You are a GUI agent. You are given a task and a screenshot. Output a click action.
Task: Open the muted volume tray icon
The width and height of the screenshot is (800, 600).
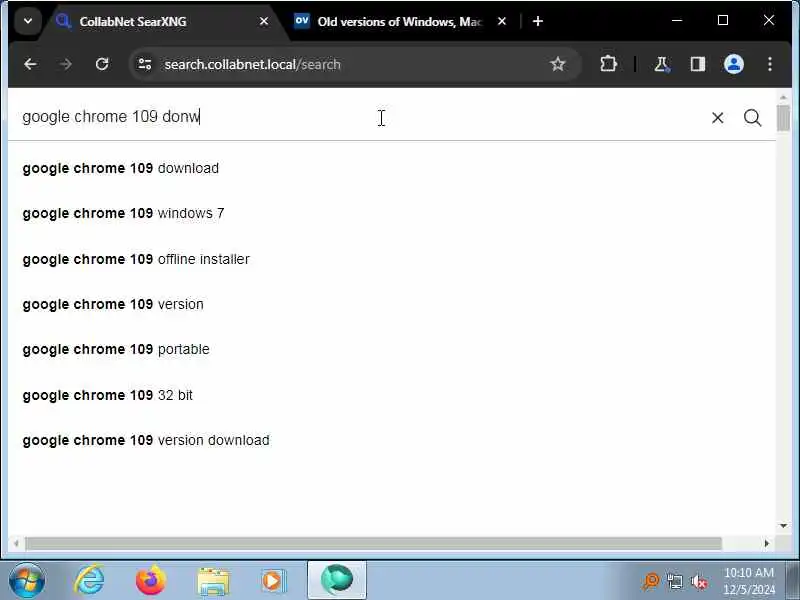coord(699,582)
